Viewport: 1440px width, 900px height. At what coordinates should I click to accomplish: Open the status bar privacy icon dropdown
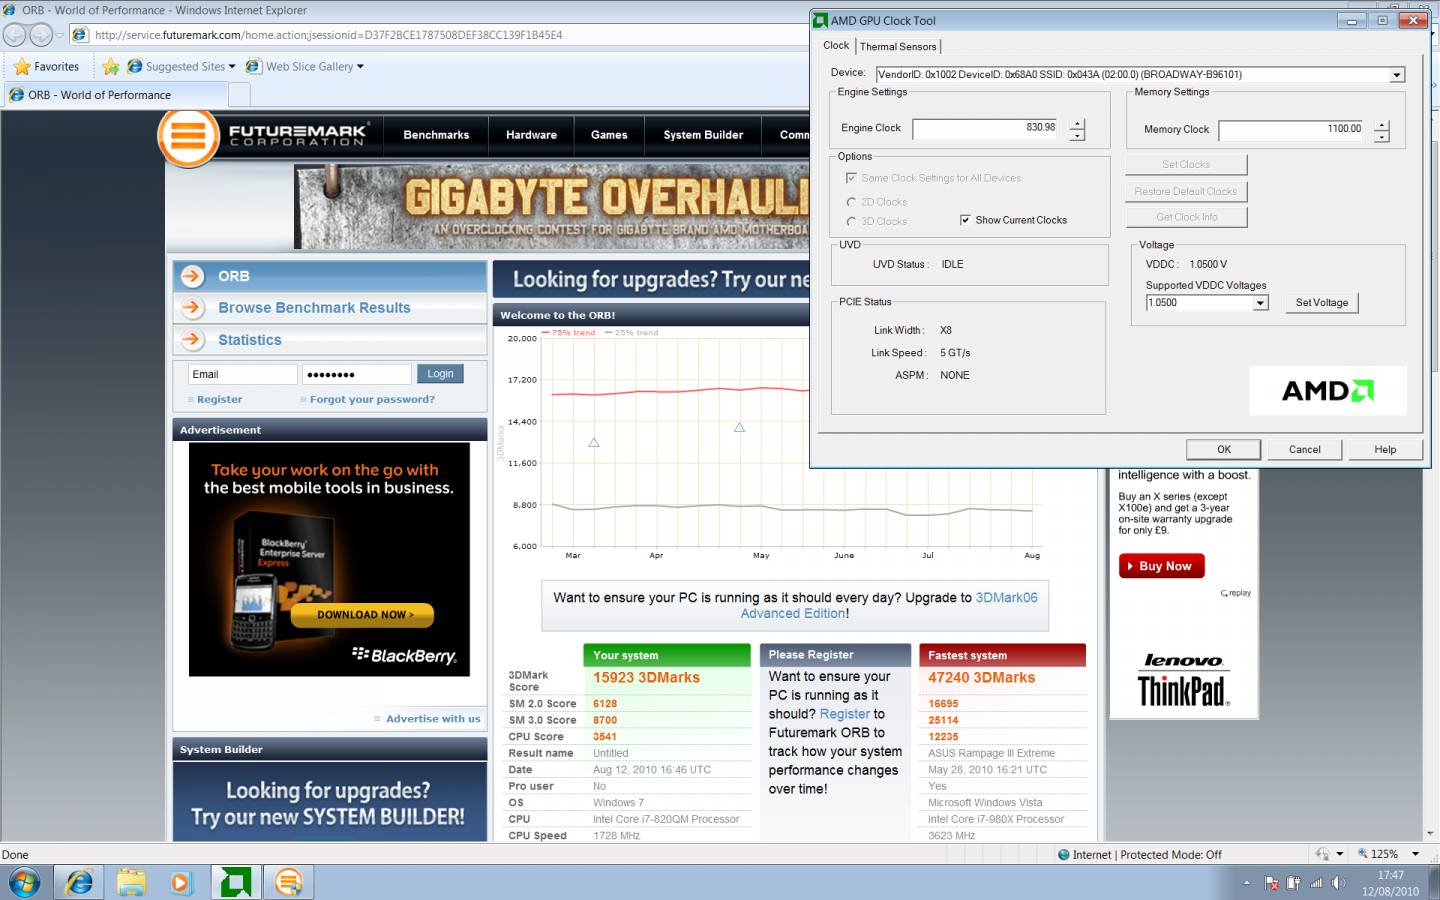[x=1339, y=854]
